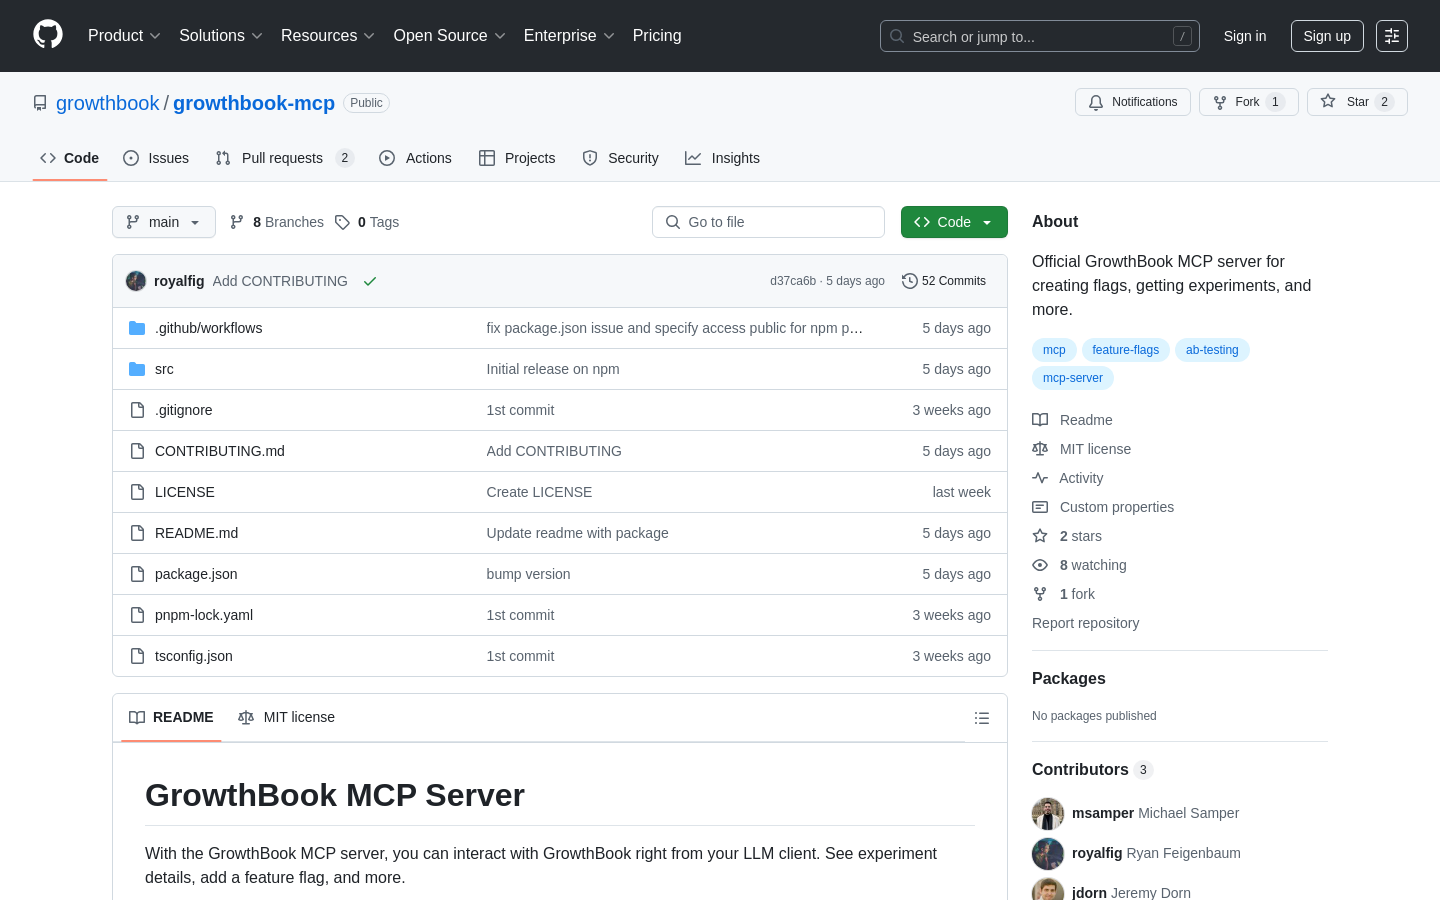
Task: Open the README.md file
Action: [196, 533]
